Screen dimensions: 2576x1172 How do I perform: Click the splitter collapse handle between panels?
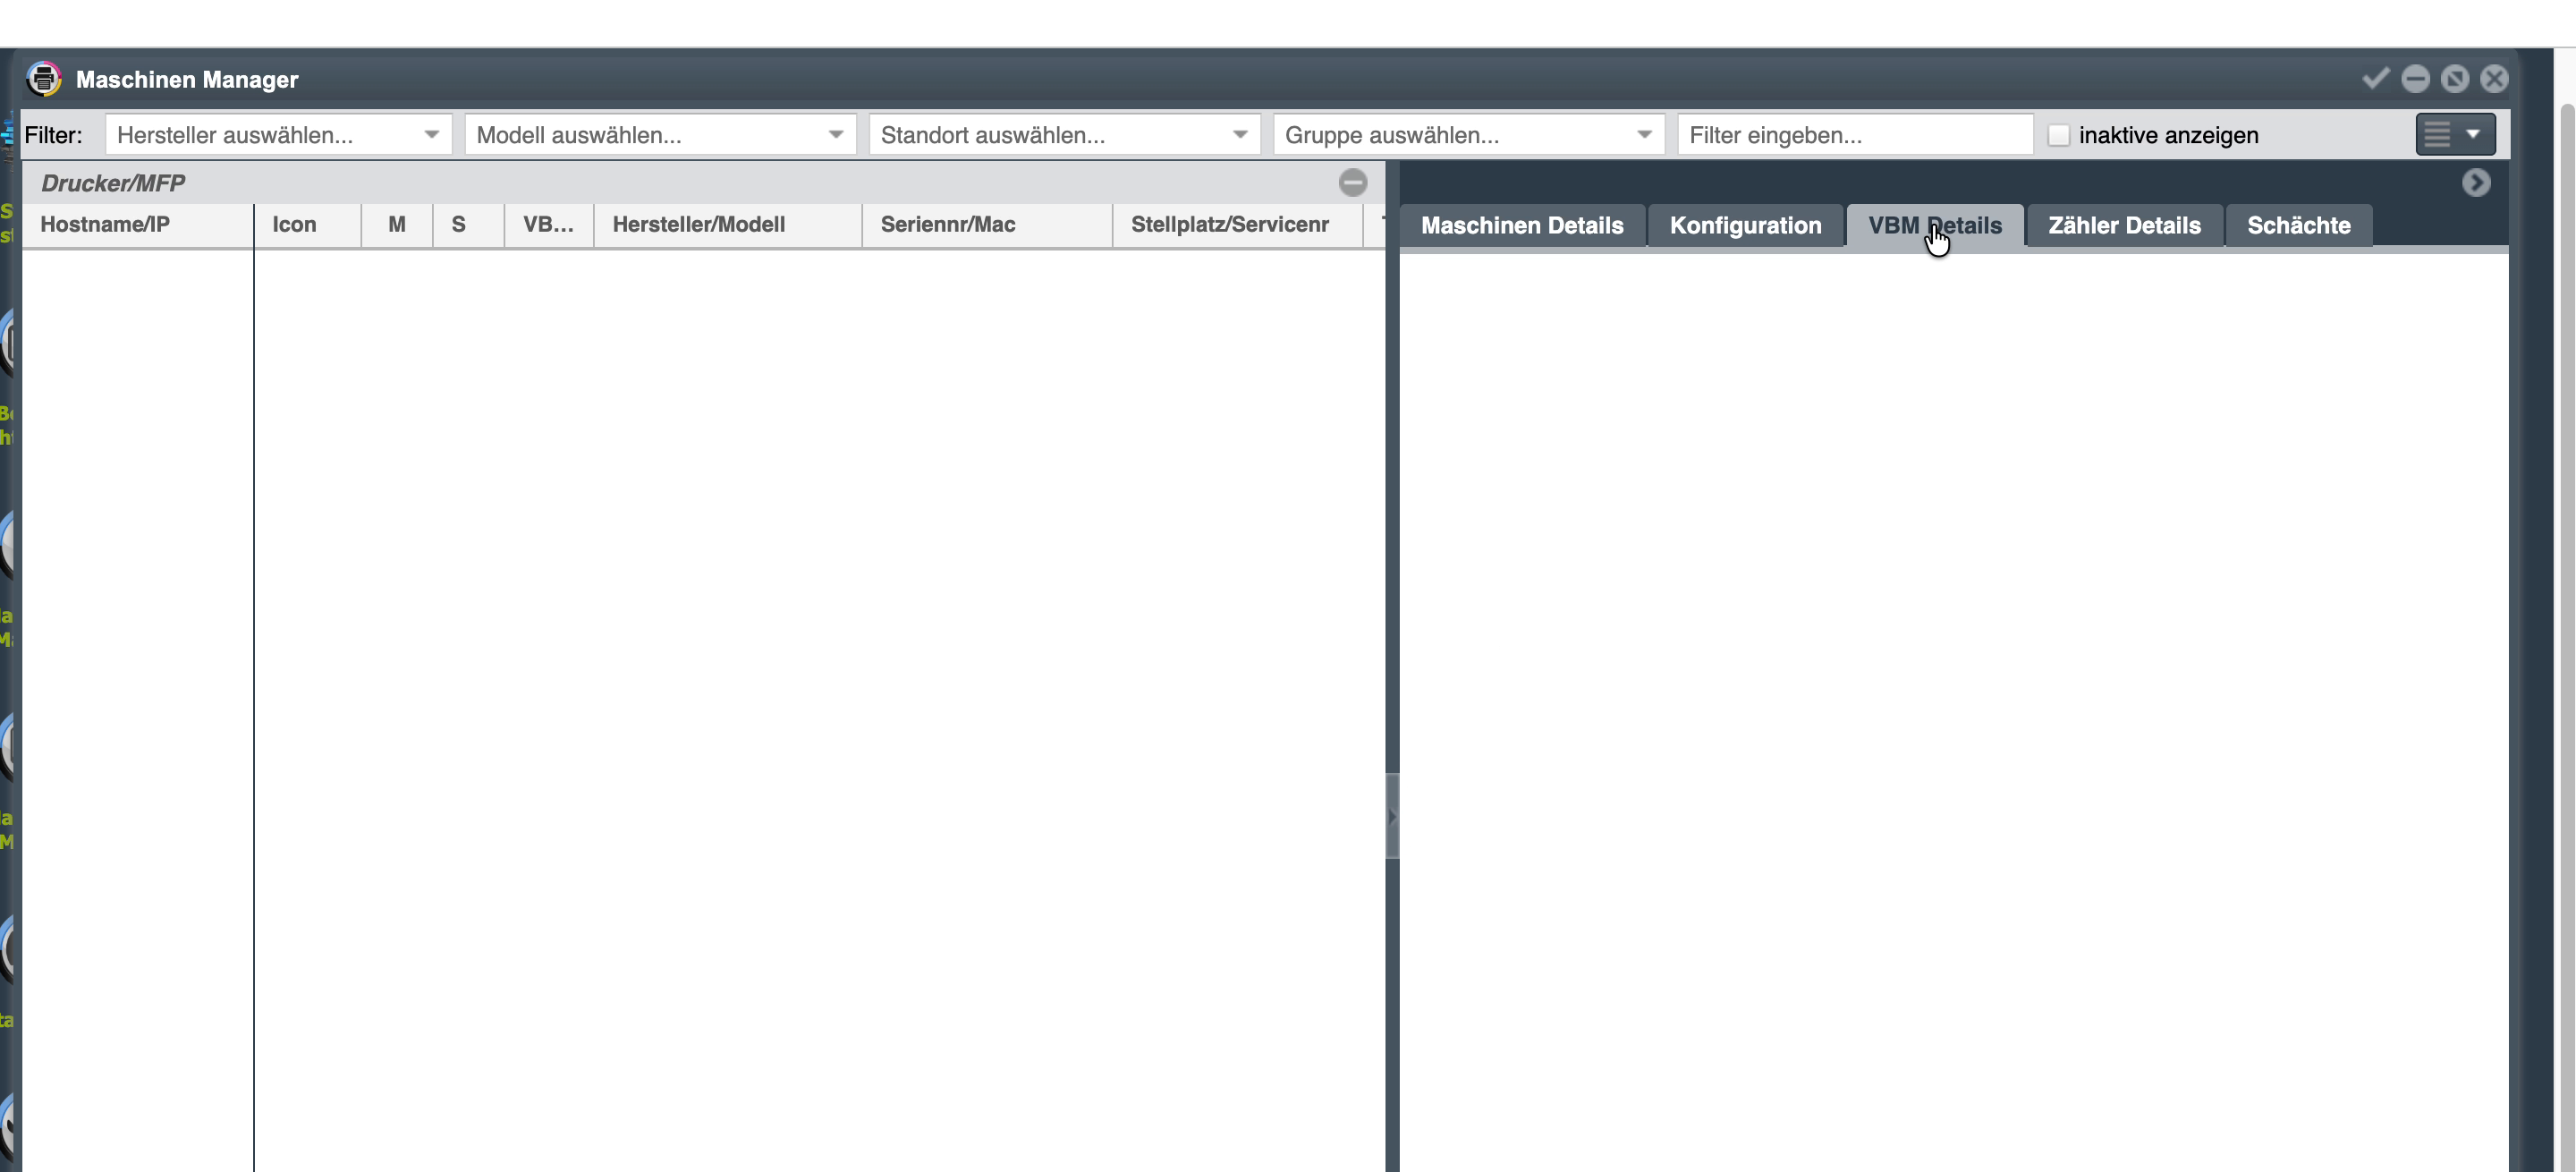[x=1392, y=816]
